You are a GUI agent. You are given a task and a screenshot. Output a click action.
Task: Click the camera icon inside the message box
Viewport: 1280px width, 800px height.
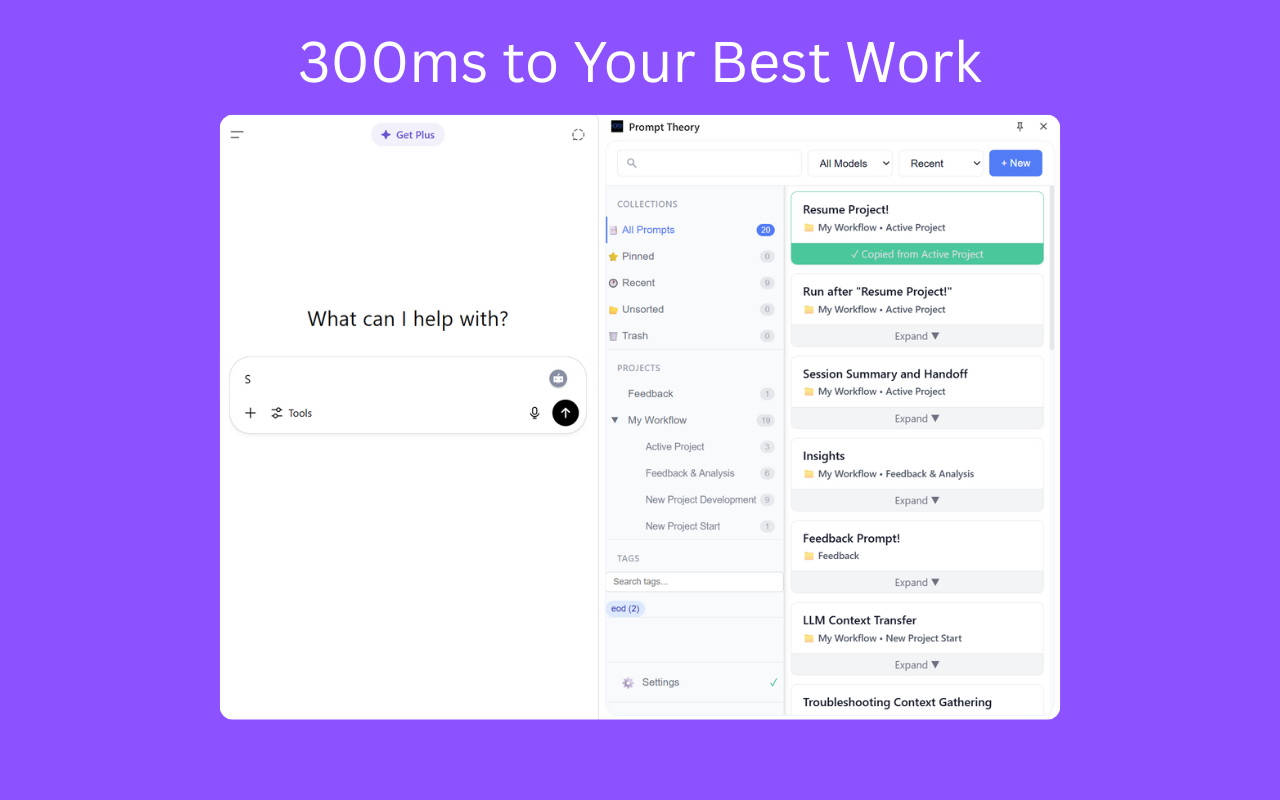557,378
